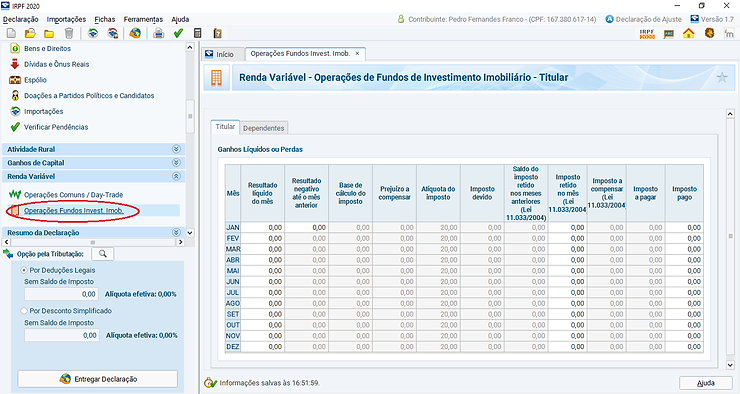Click DEZ Imposto pago cell
Viewport: 740px width, 394px height.
pos(684,347)
